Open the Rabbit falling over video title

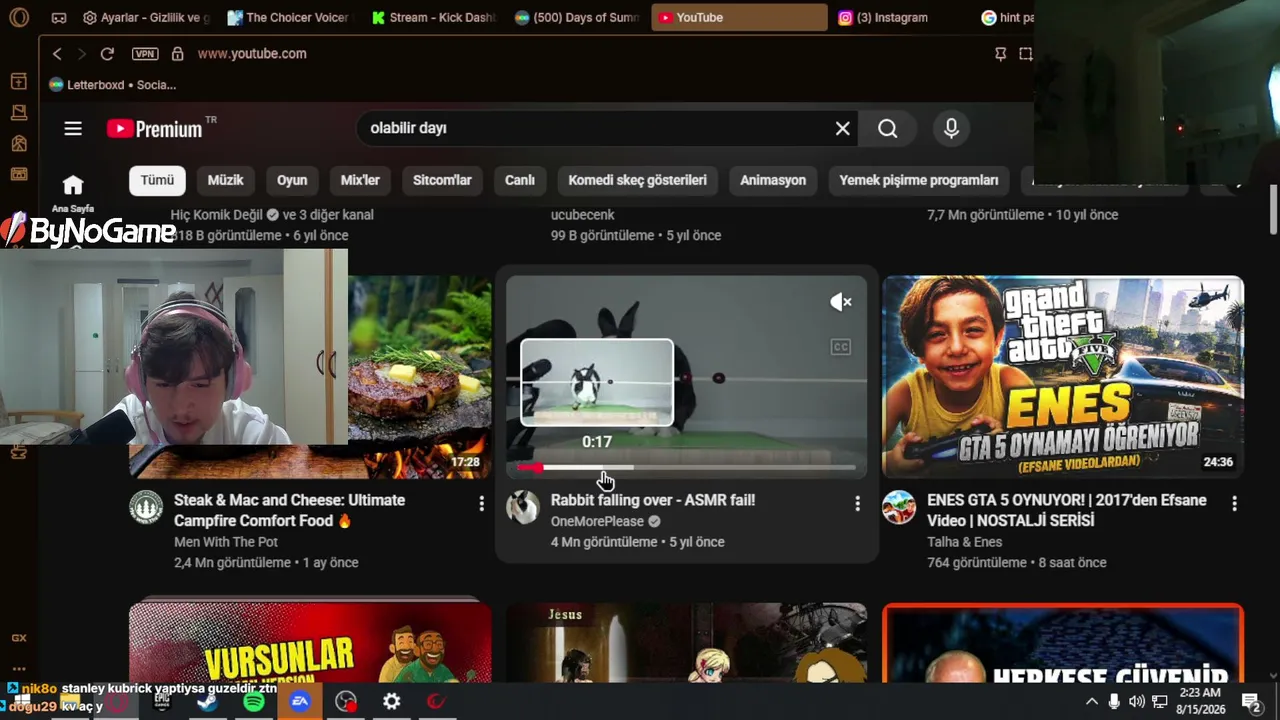pos(653,500)
